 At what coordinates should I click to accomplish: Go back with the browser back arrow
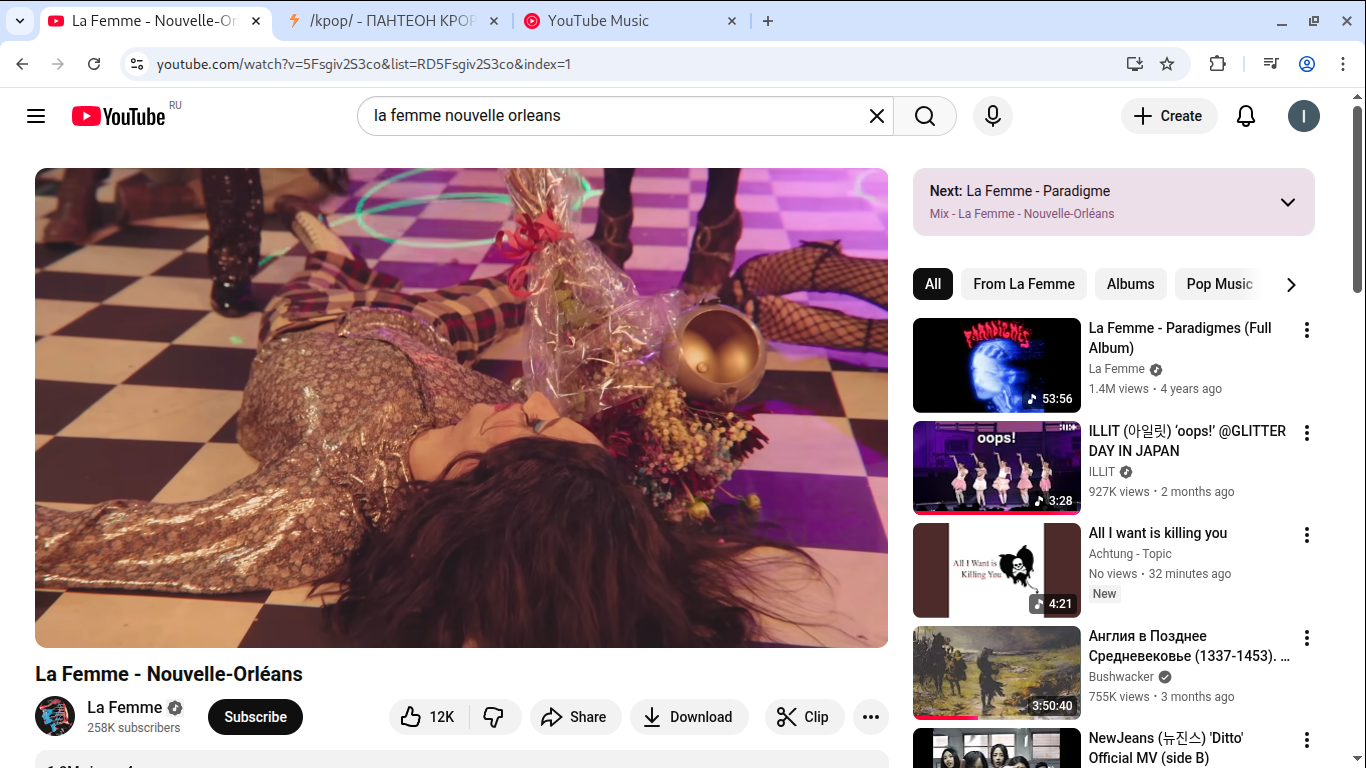[x=22, y=64]
